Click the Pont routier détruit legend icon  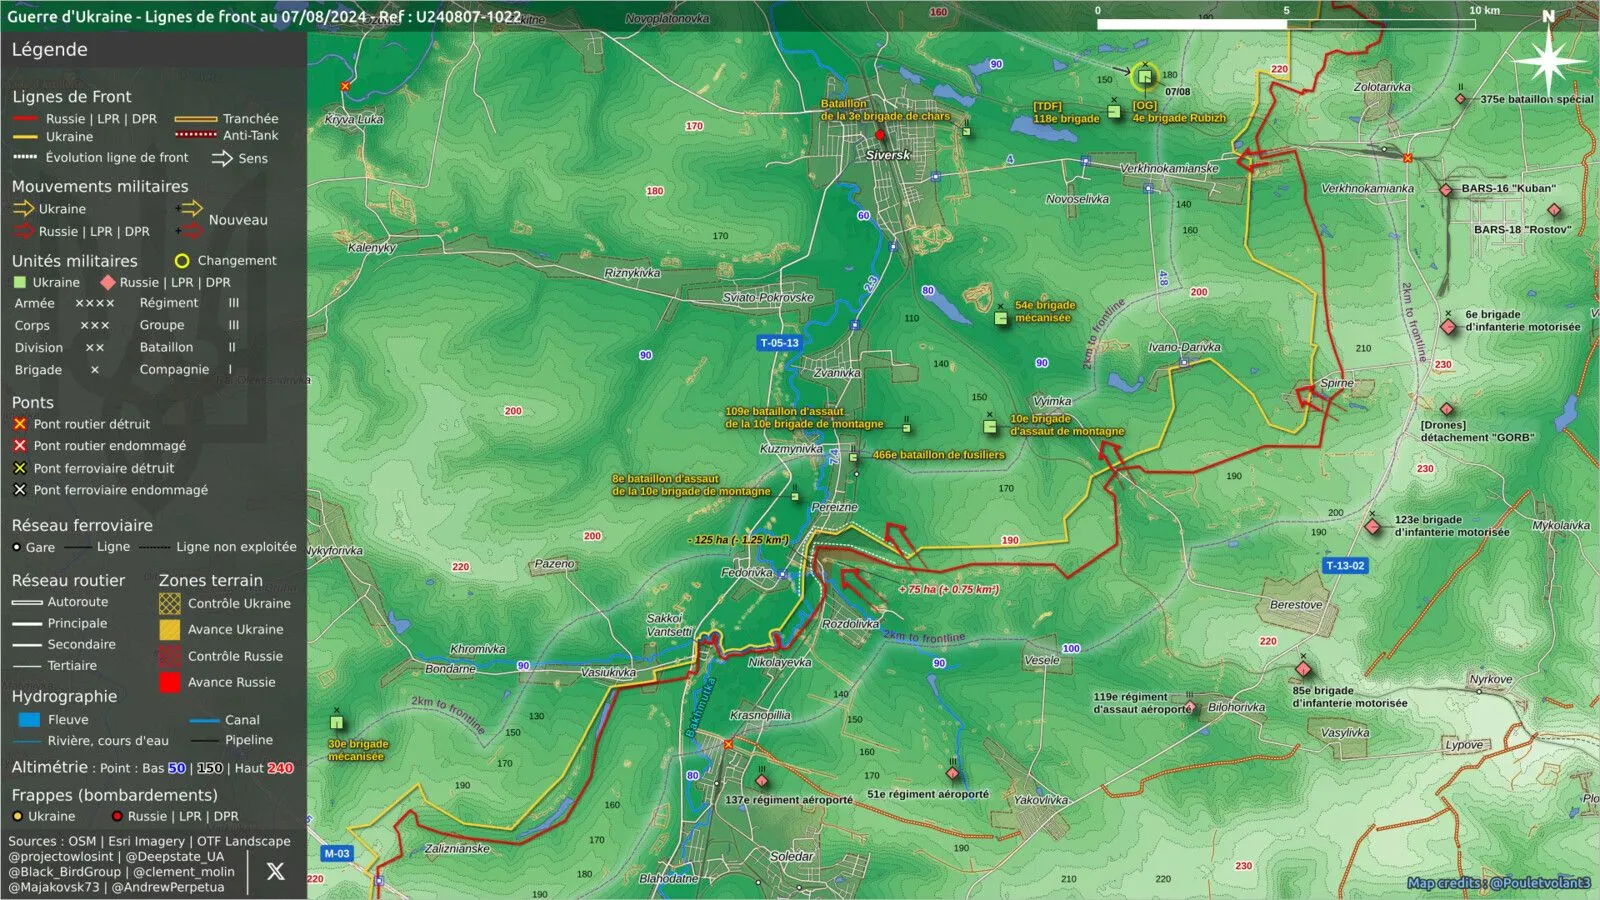(20, 424)
